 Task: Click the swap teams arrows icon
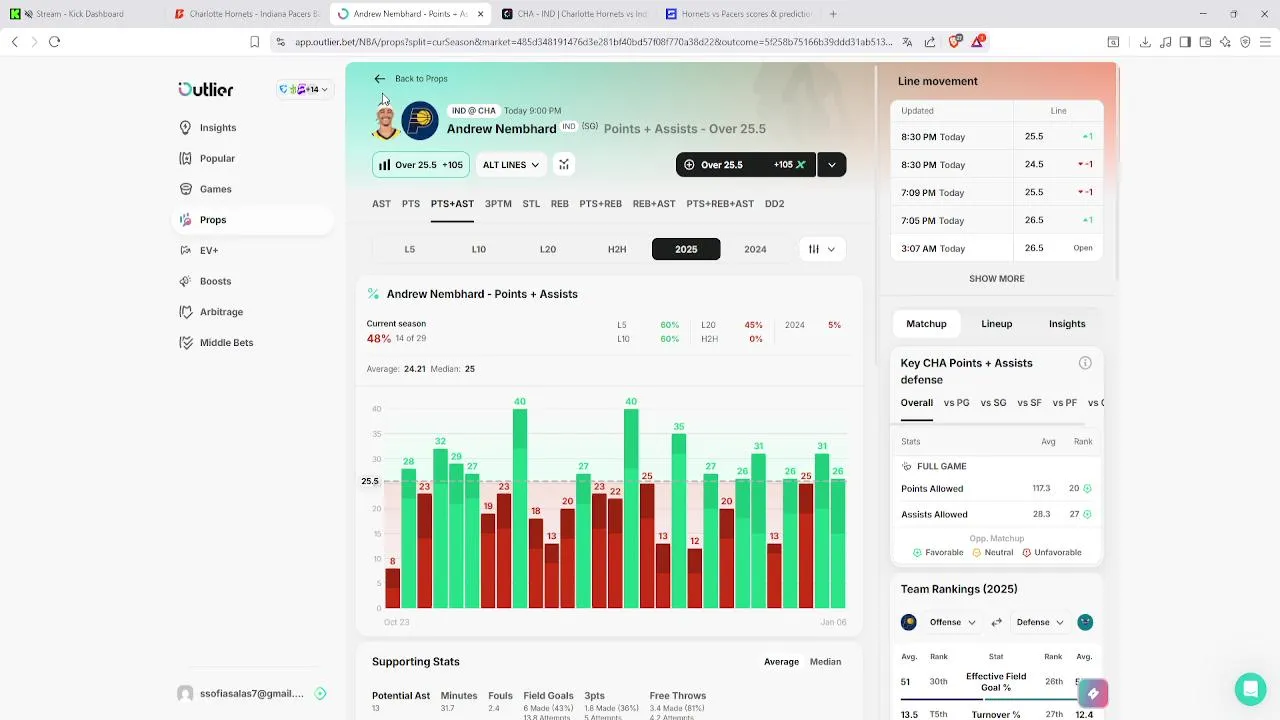tap(996, 622)
